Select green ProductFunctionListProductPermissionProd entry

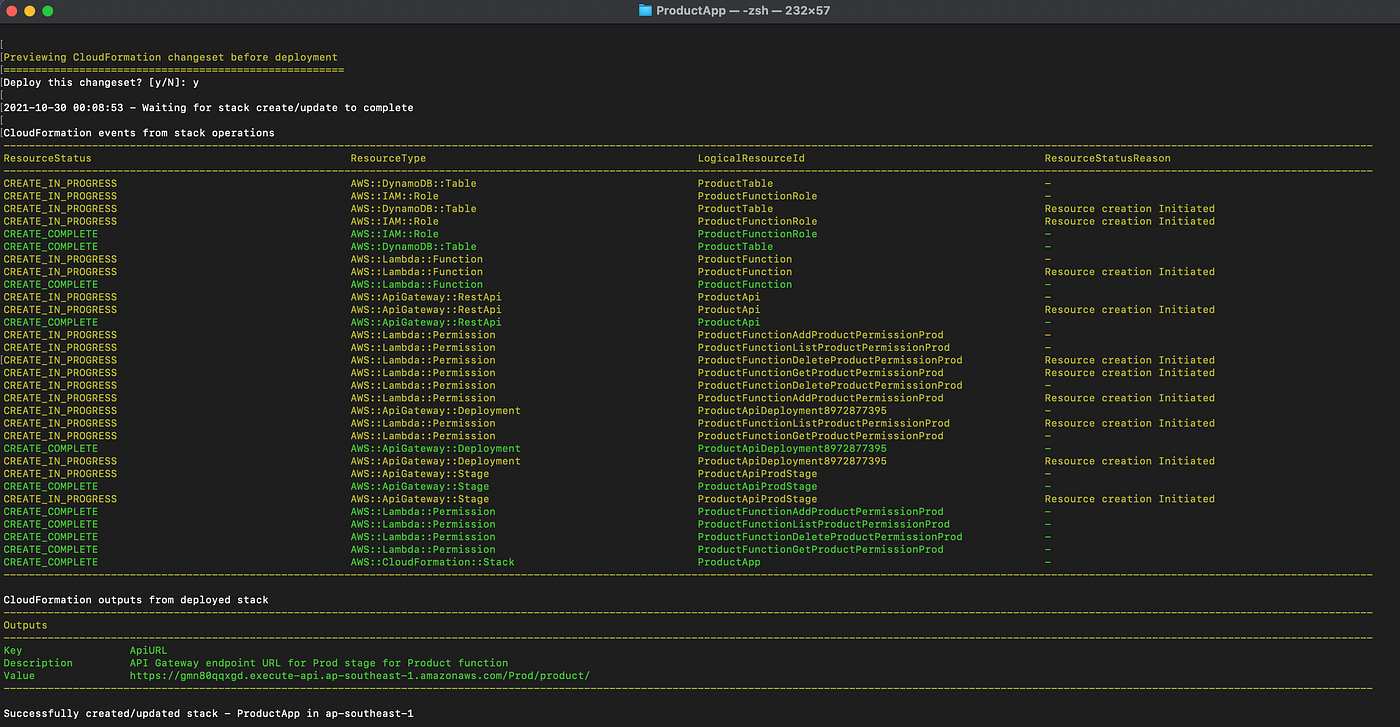[823, 524]
